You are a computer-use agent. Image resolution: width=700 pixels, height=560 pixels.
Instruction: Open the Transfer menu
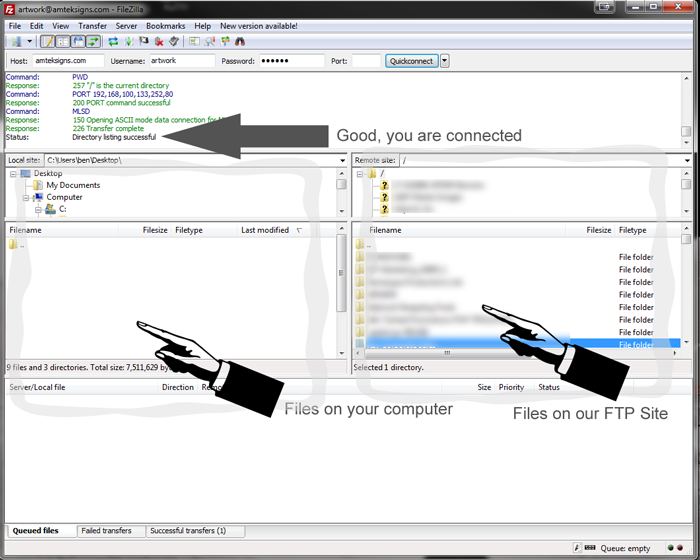(x=92, y=26)
